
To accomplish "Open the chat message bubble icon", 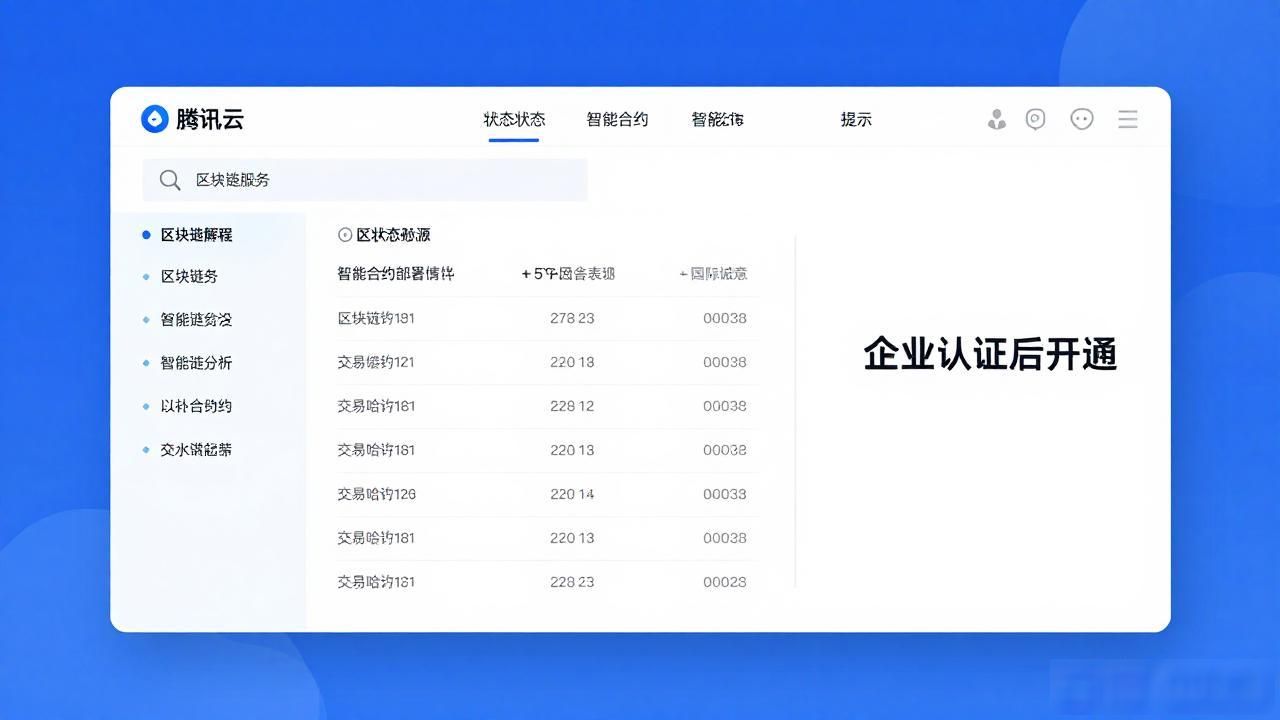I will click(1035, 119).
